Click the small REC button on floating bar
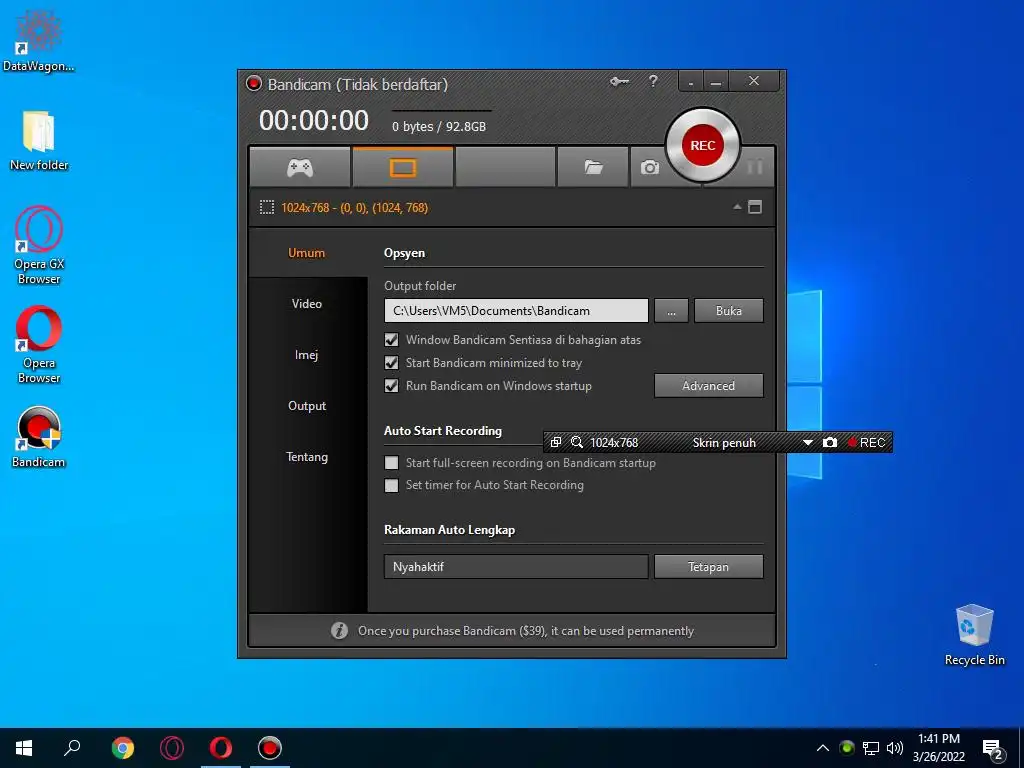Screen dimensions: 1024x768 pyautogui.click(x=866, y=442)
